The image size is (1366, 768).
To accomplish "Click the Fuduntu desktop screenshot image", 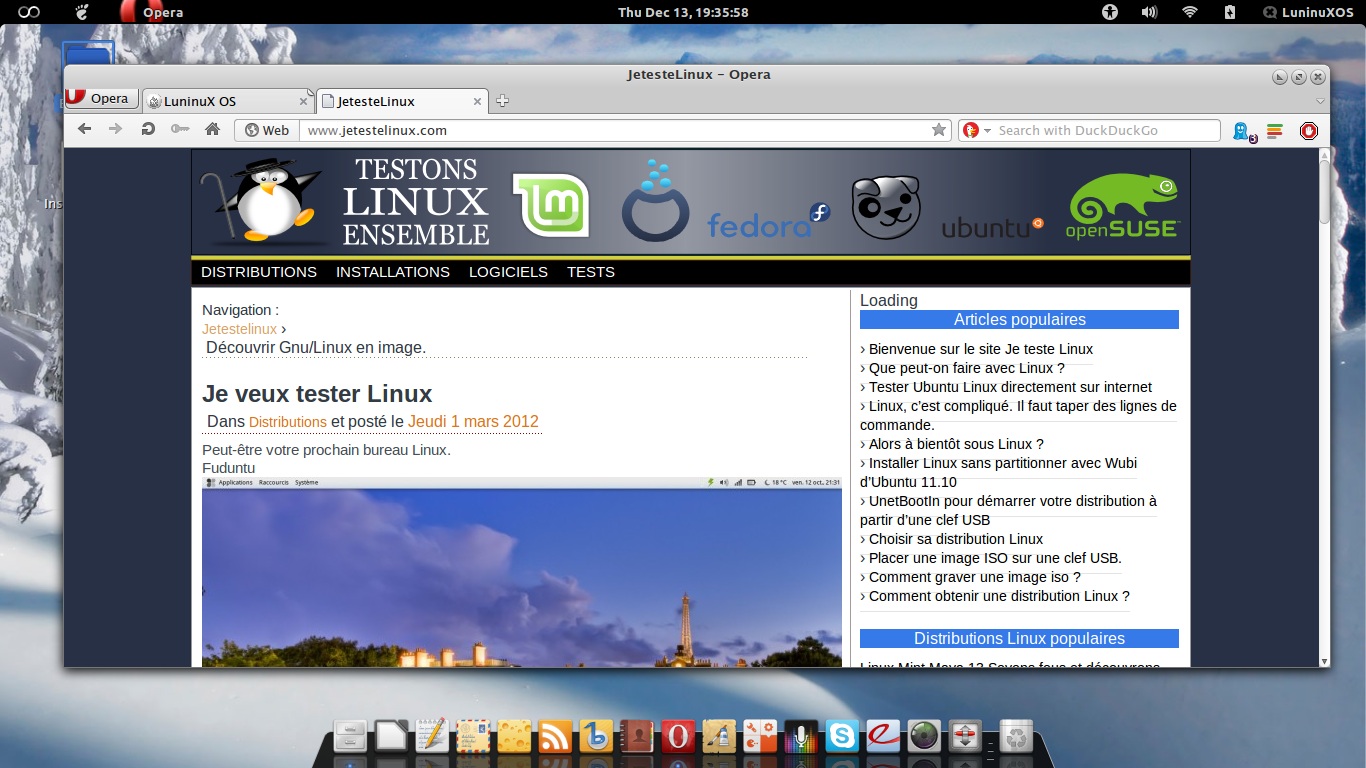I will pos(522,572).
